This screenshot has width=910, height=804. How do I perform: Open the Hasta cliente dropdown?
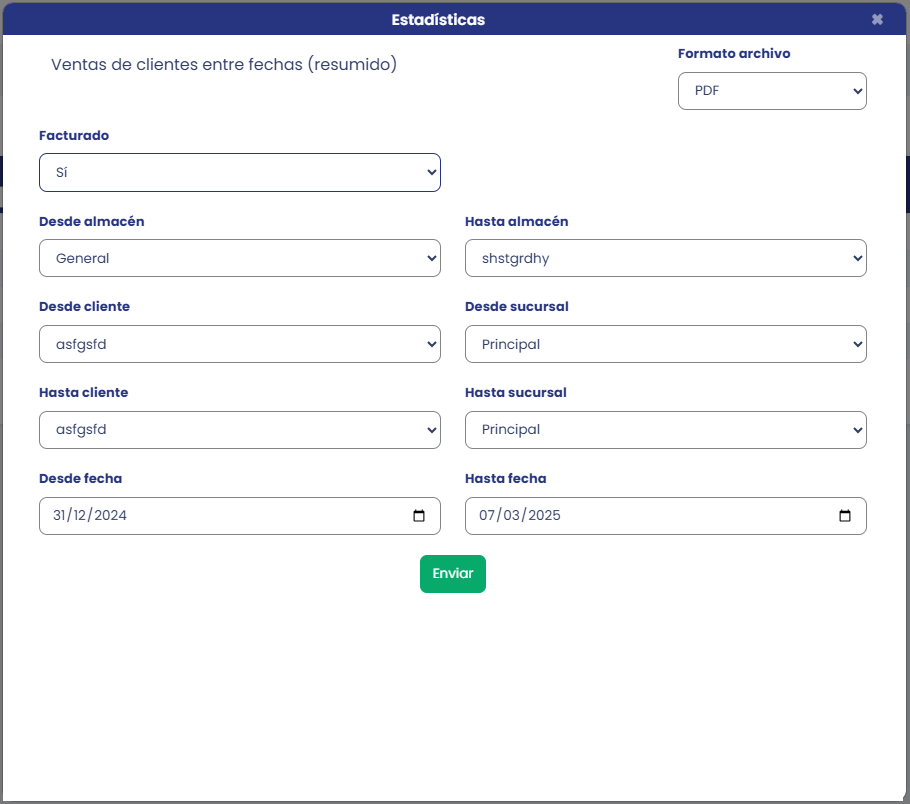(240, 430)
